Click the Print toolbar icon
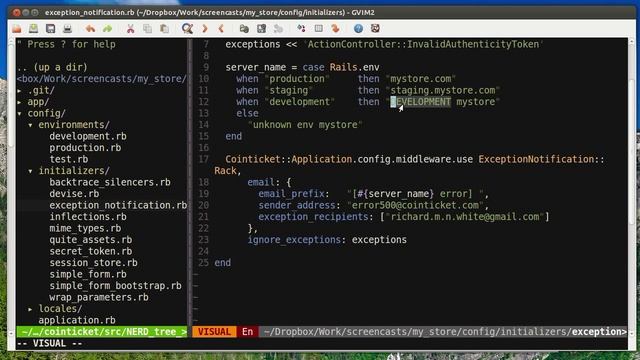This screenshot has width=640, height=360. [67, 28]
